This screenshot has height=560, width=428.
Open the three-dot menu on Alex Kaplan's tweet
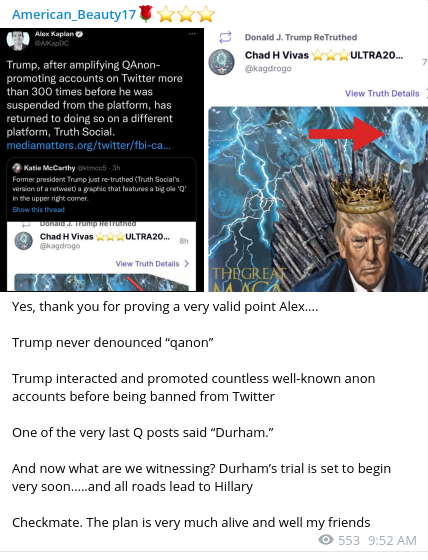click(x=192, y=34)
